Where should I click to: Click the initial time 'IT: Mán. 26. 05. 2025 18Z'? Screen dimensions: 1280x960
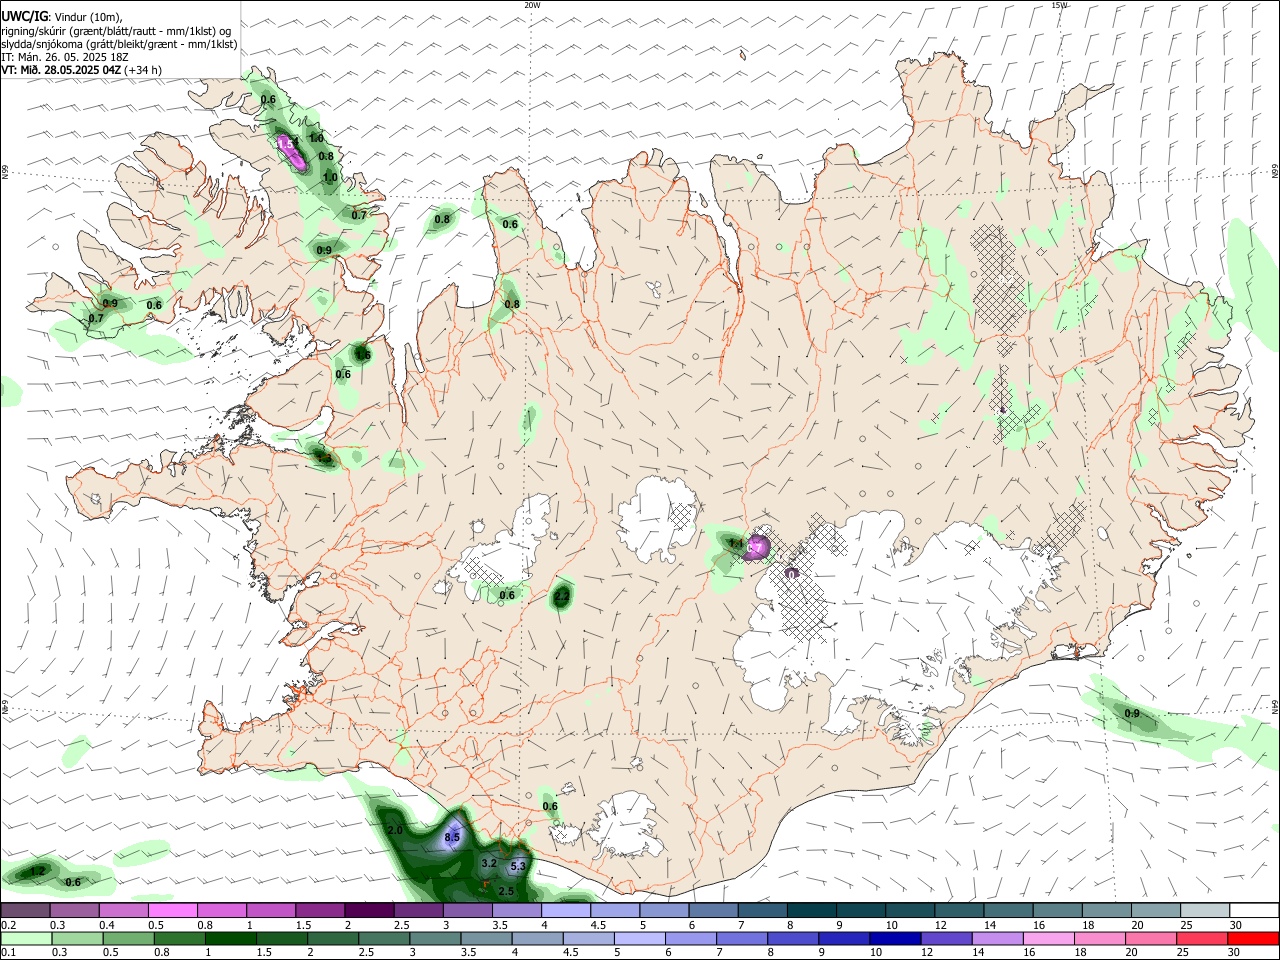click(65, 57)
